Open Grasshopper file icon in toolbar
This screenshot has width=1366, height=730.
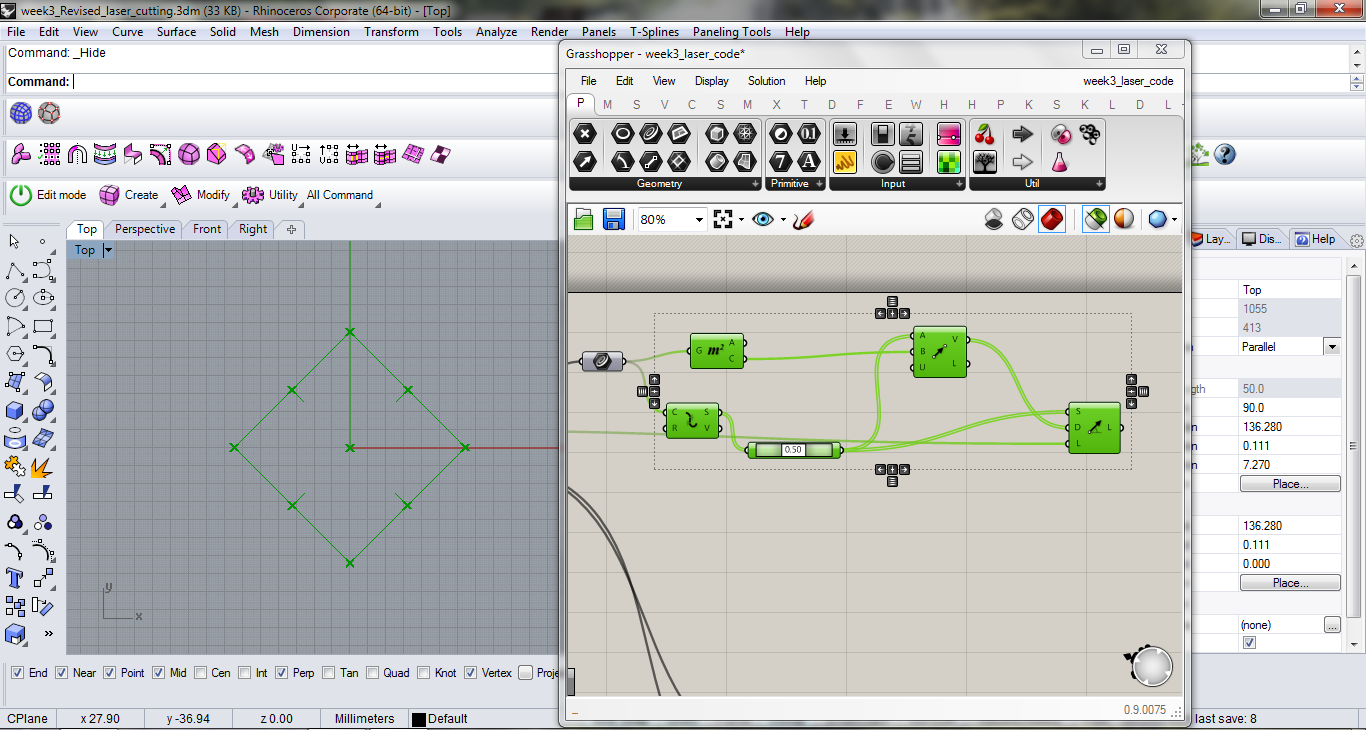point(584,219)
